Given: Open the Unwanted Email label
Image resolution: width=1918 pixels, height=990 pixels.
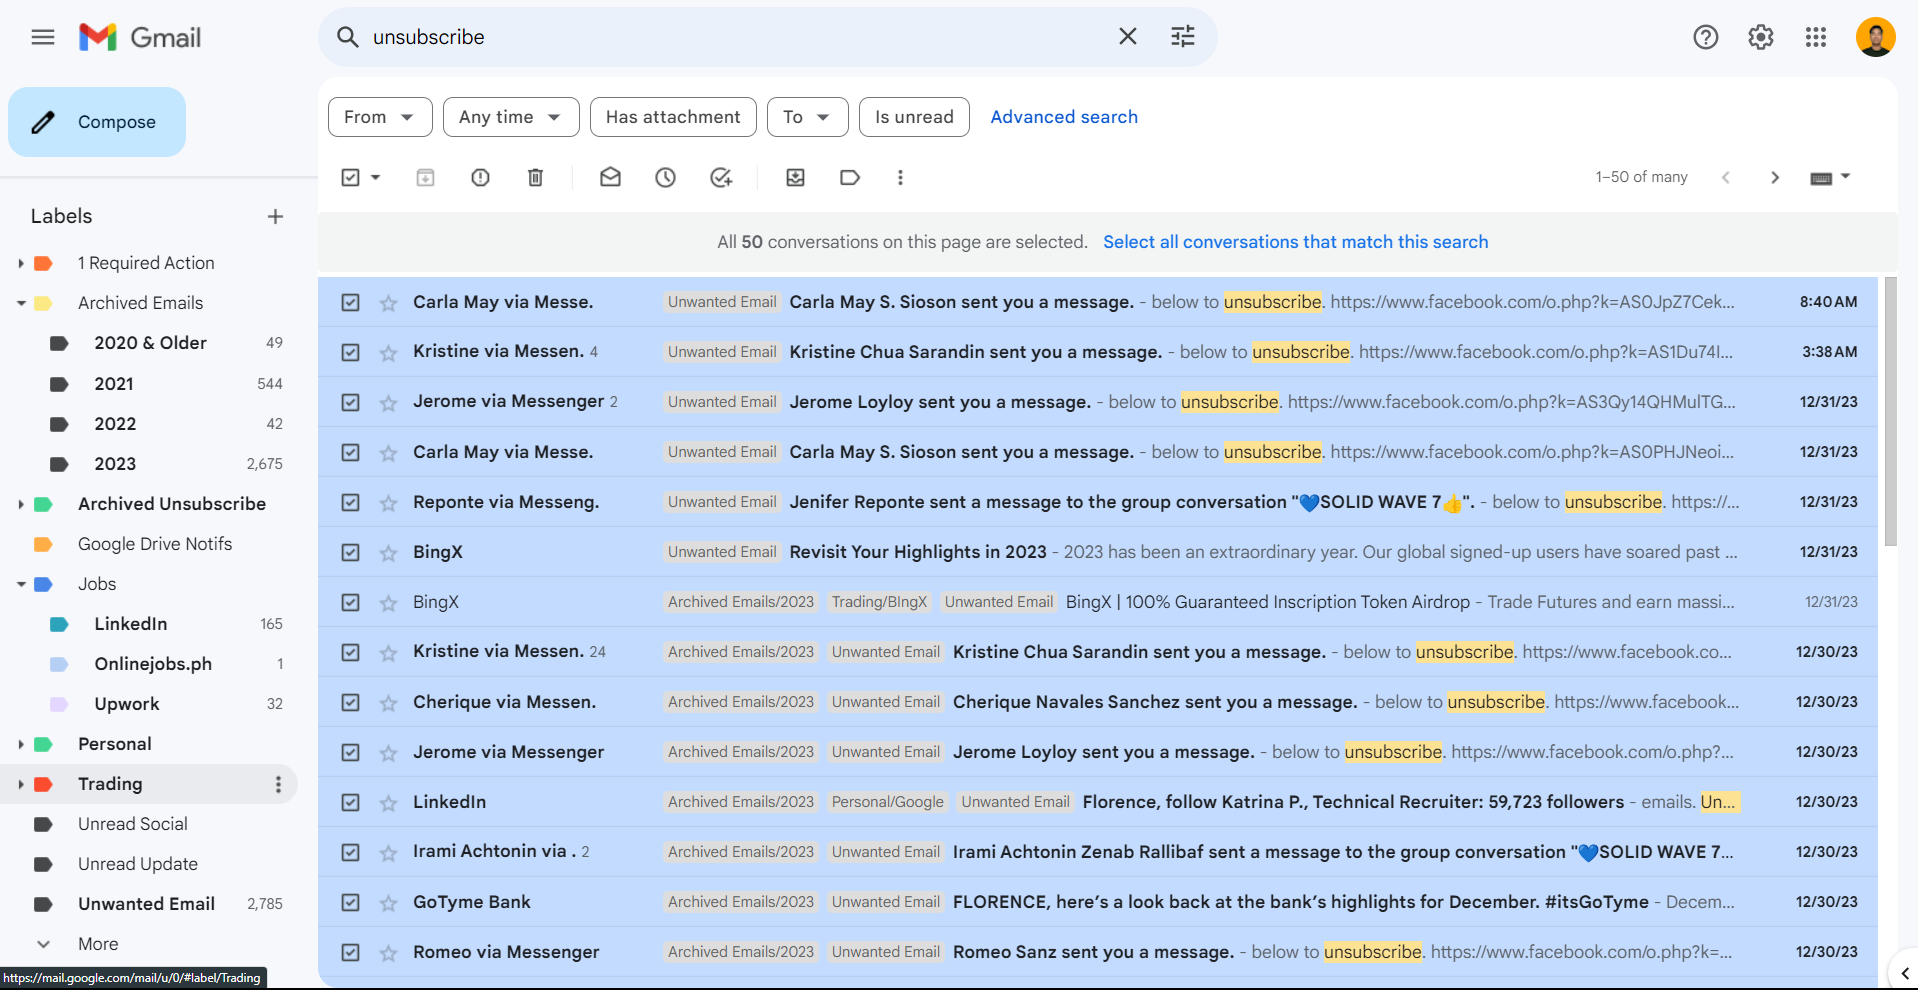Looking at the screenshot, I should 149,904.
